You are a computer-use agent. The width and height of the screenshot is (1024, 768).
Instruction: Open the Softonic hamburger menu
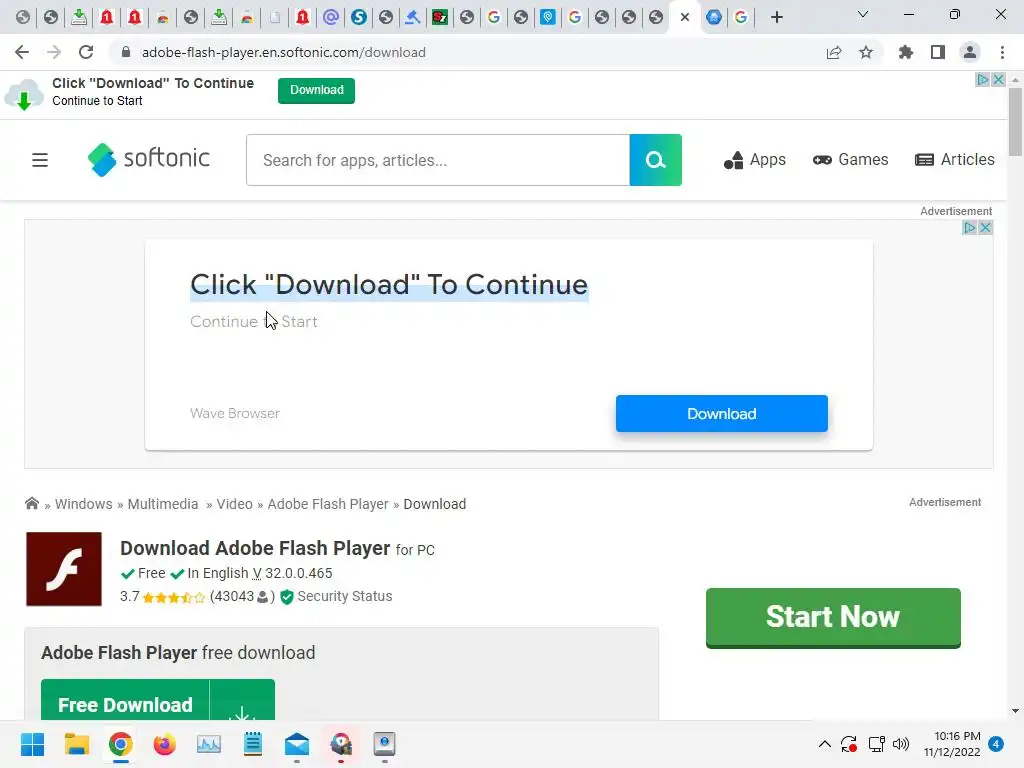pos(40,160)
